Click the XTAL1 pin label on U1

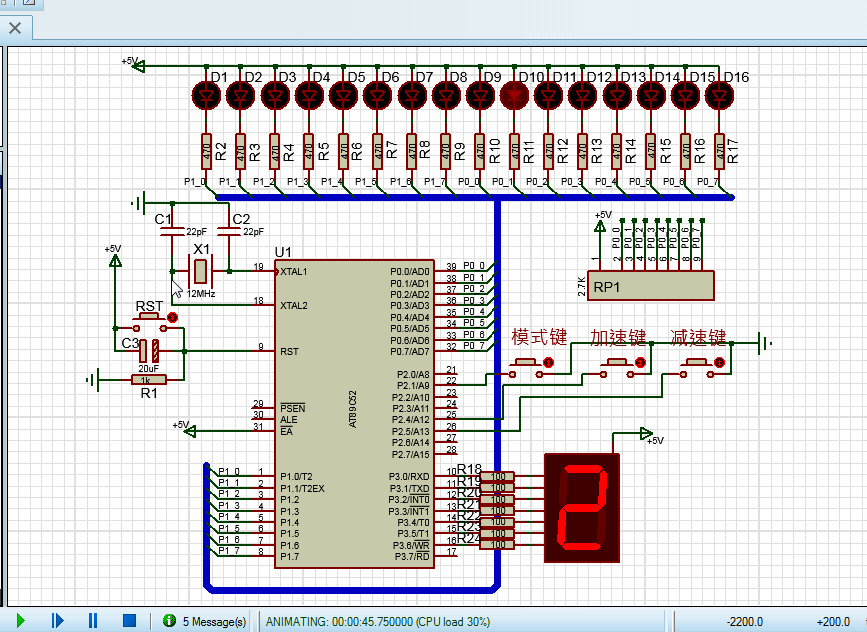point(294,271)
